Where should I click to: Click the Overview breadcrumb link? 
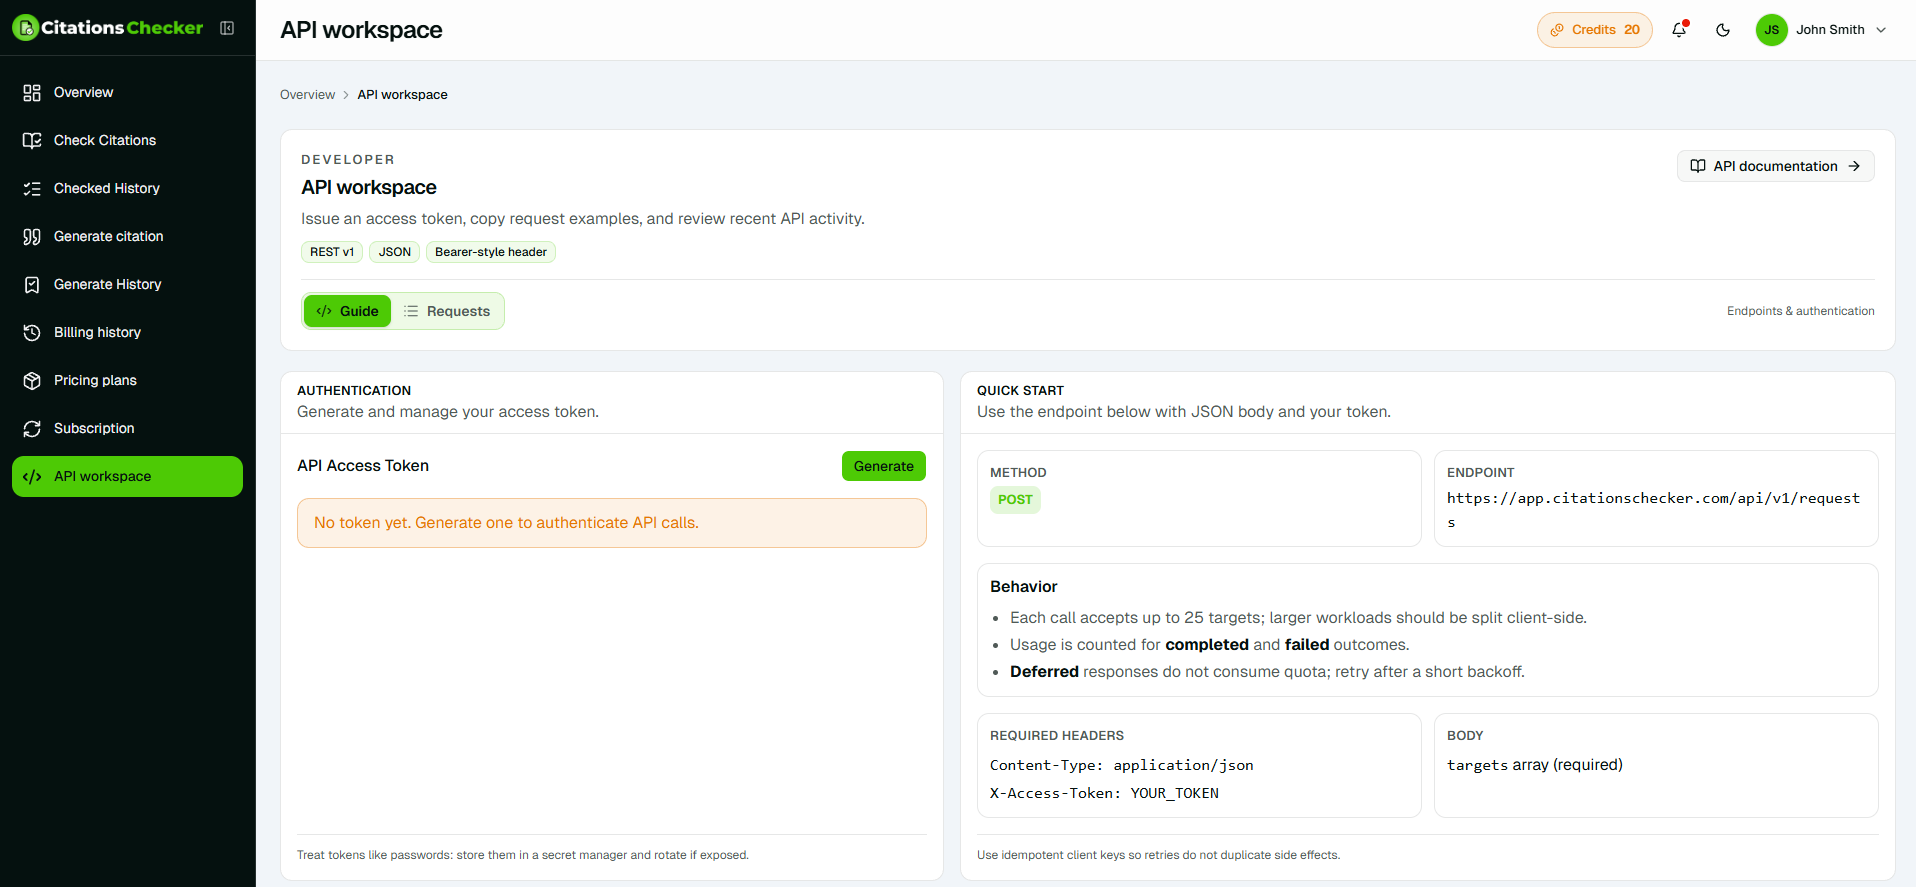coord(307,95)
